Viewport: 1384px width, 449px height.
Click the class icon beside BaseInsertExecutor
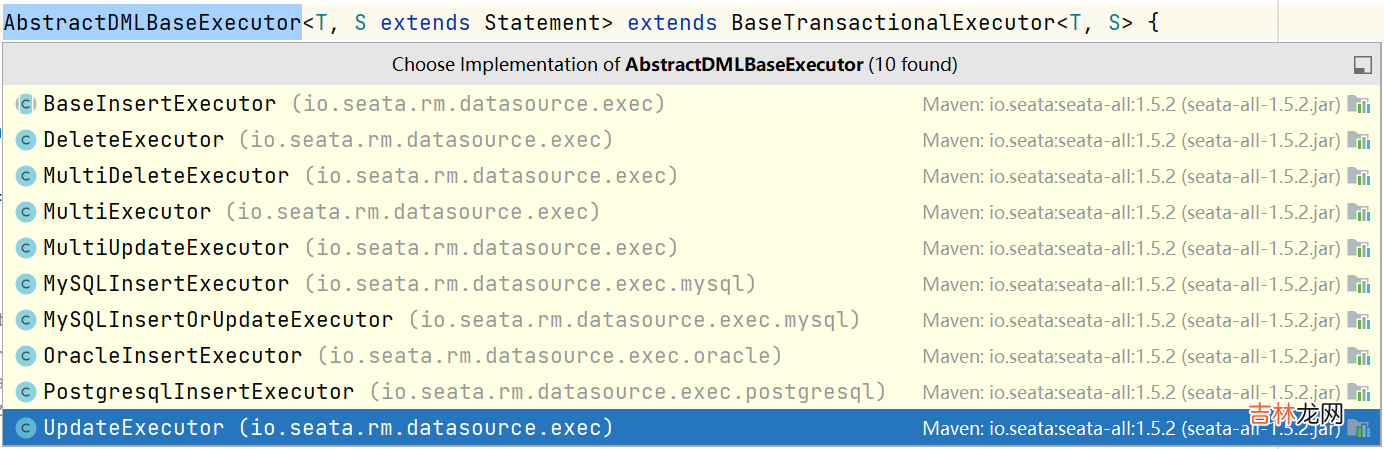[x=26, y=104]
